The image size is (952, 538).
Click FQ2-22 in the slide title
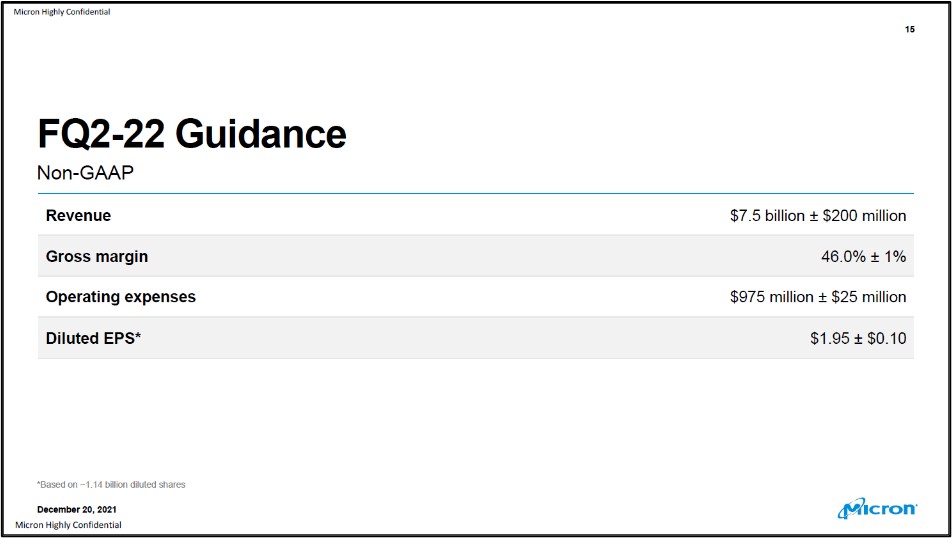coord(98,134)
